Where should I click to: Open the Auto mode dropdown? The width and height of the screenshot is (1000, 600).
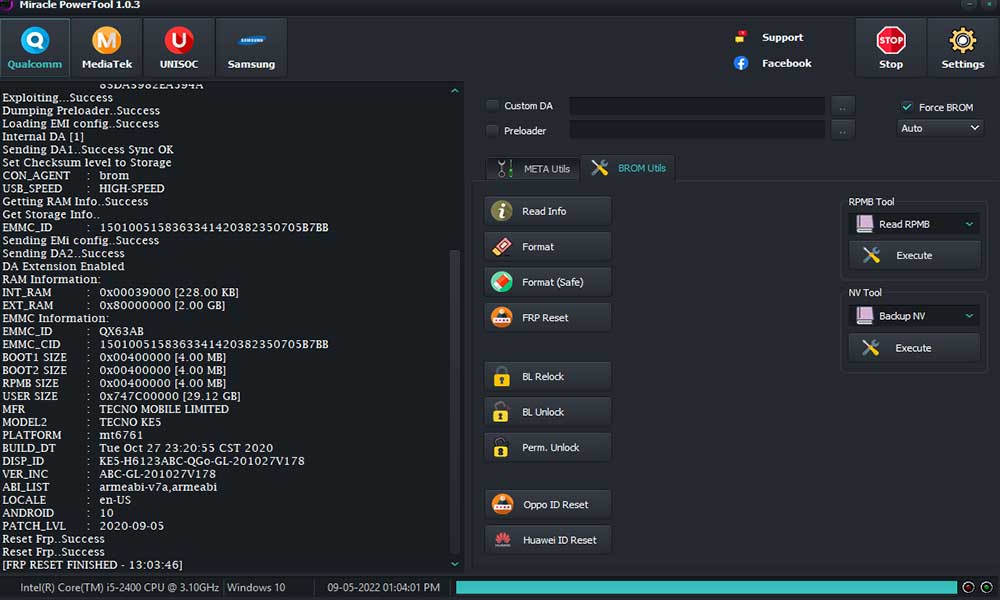939,128
